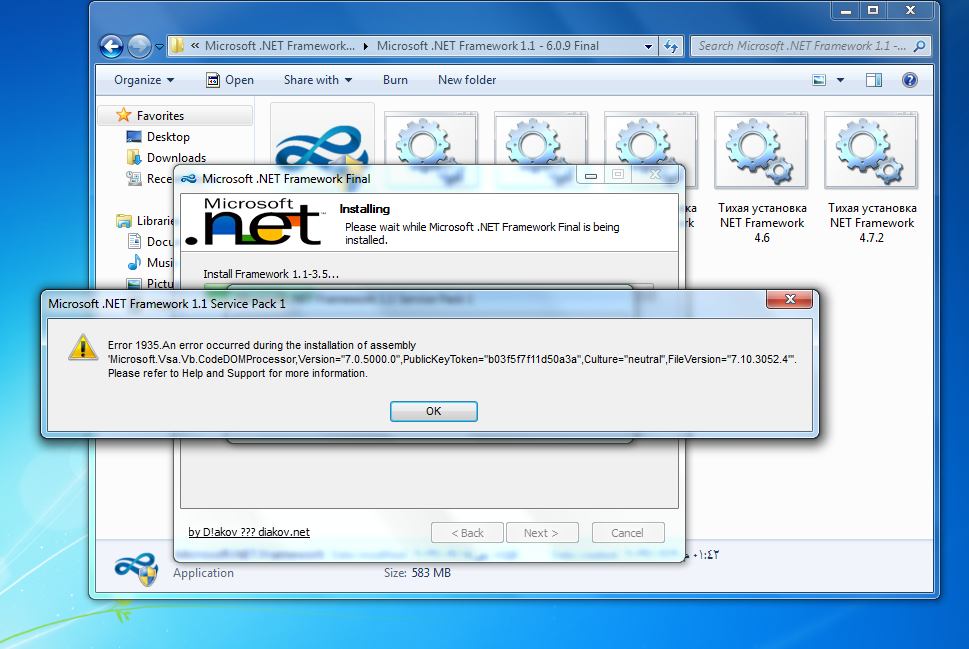Open the breadcrumb arrow between the folder names
Viewport: 969px width, 649px height.
tap(366, 46)
